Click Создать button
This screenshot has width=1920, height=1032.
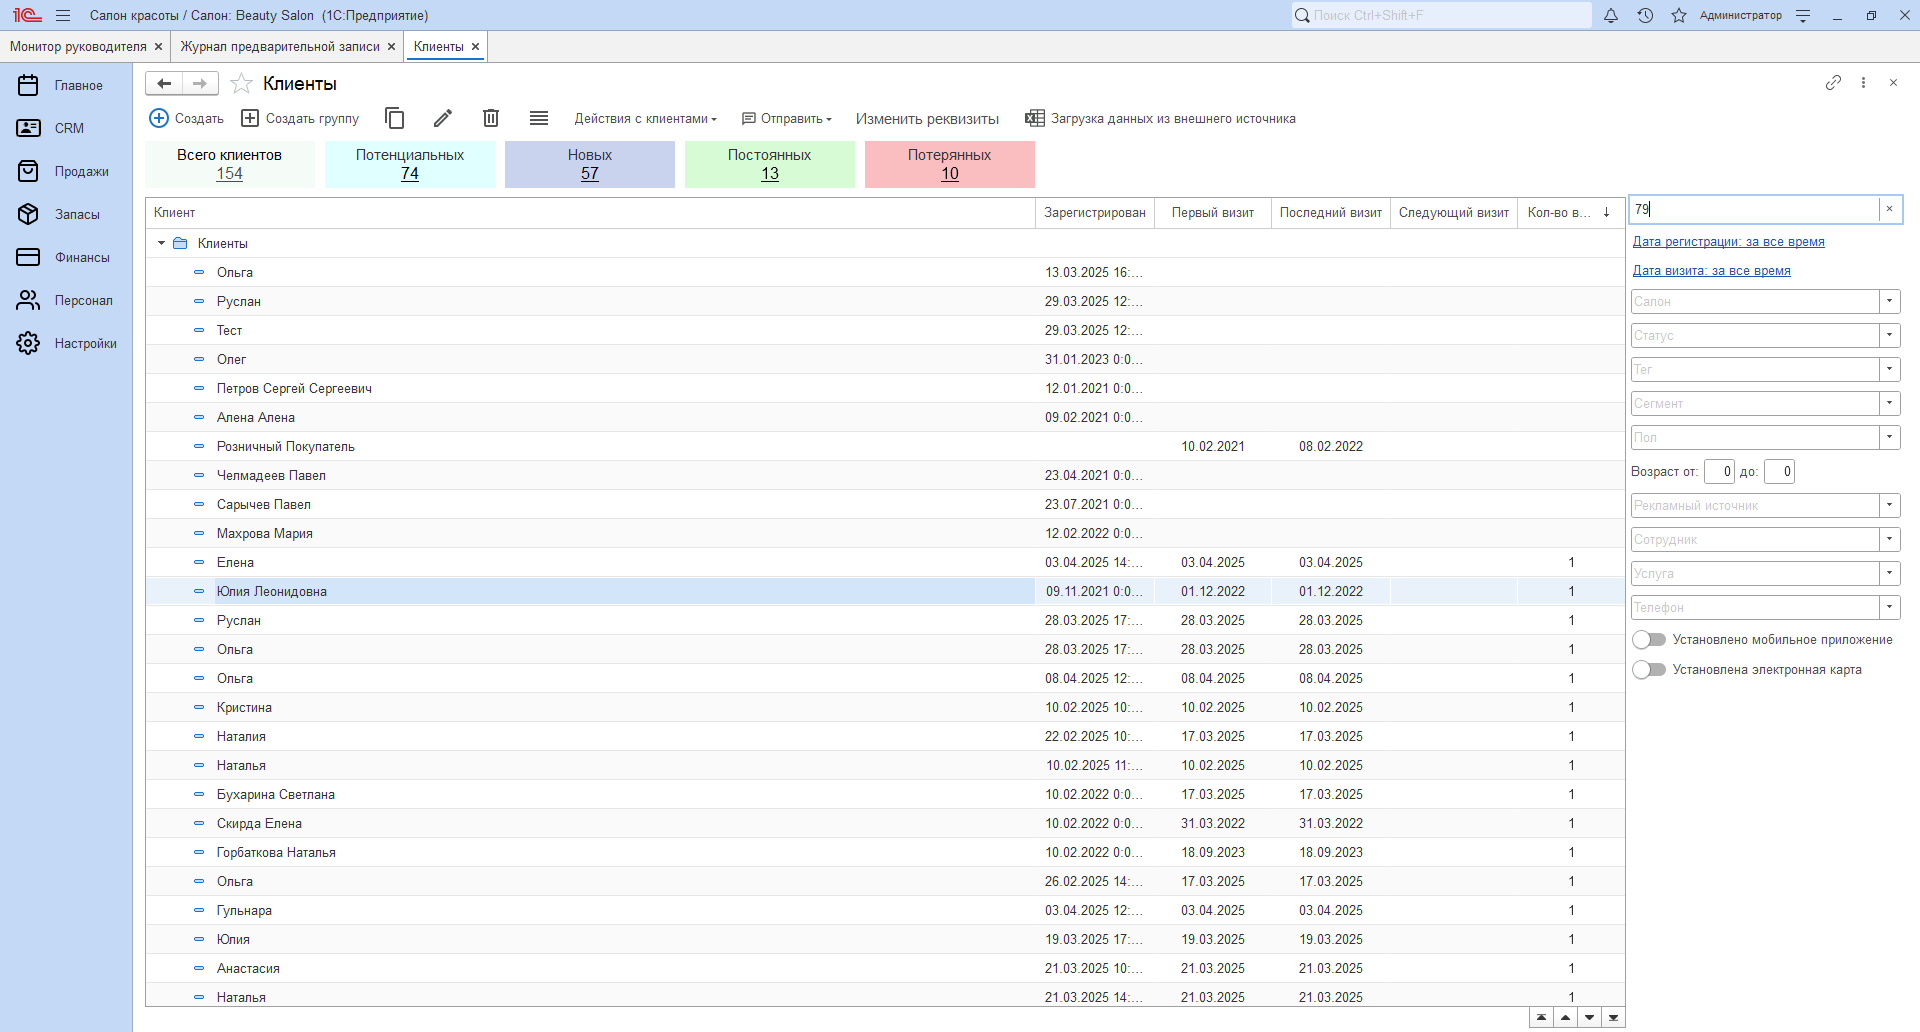click(x=187, y=118)
